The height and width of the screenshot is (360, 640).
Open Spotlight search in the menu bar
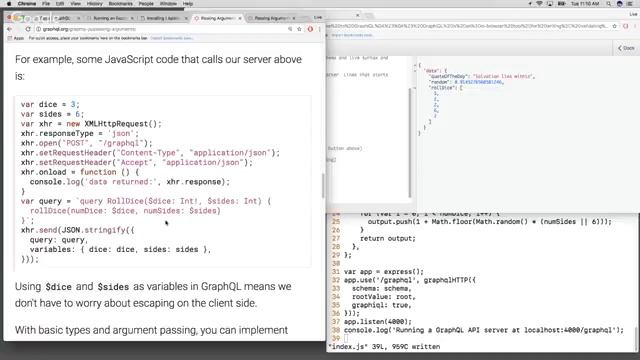coord(609,4)
